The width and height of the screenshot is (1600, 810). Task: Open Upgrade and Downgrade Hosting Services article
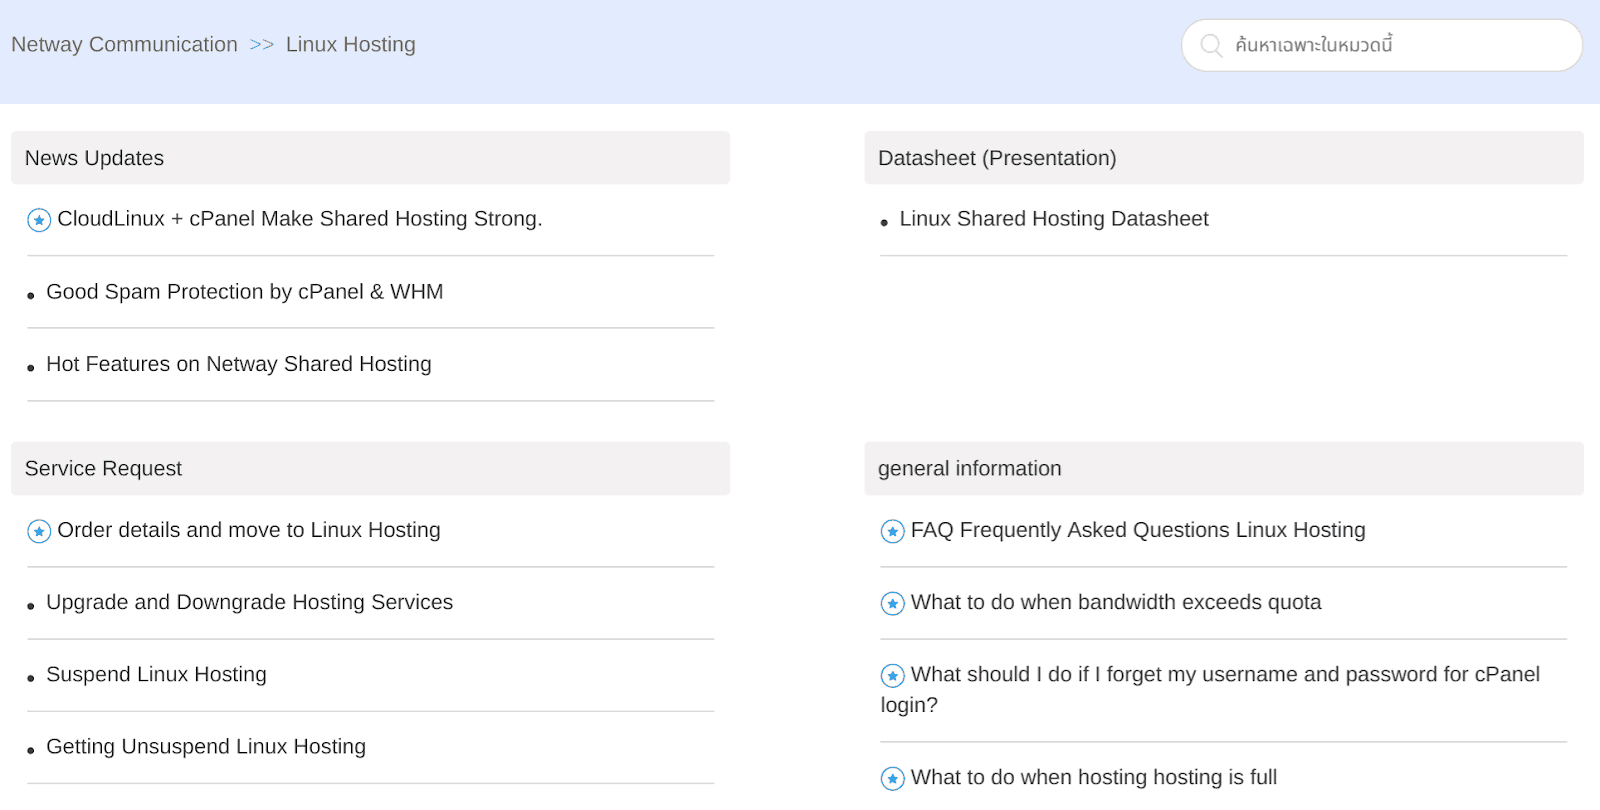pyautogui.click(x=250, y=602)
